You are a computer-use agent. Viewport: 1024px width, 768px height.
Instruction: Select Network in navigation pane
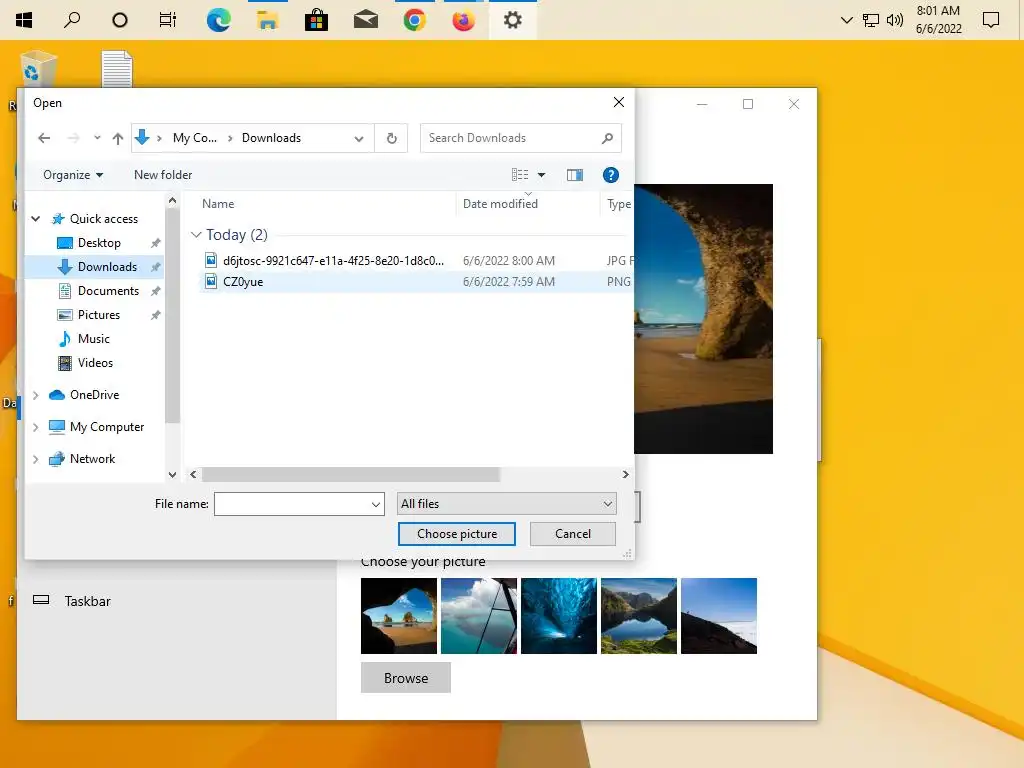[x=92, y=459]
